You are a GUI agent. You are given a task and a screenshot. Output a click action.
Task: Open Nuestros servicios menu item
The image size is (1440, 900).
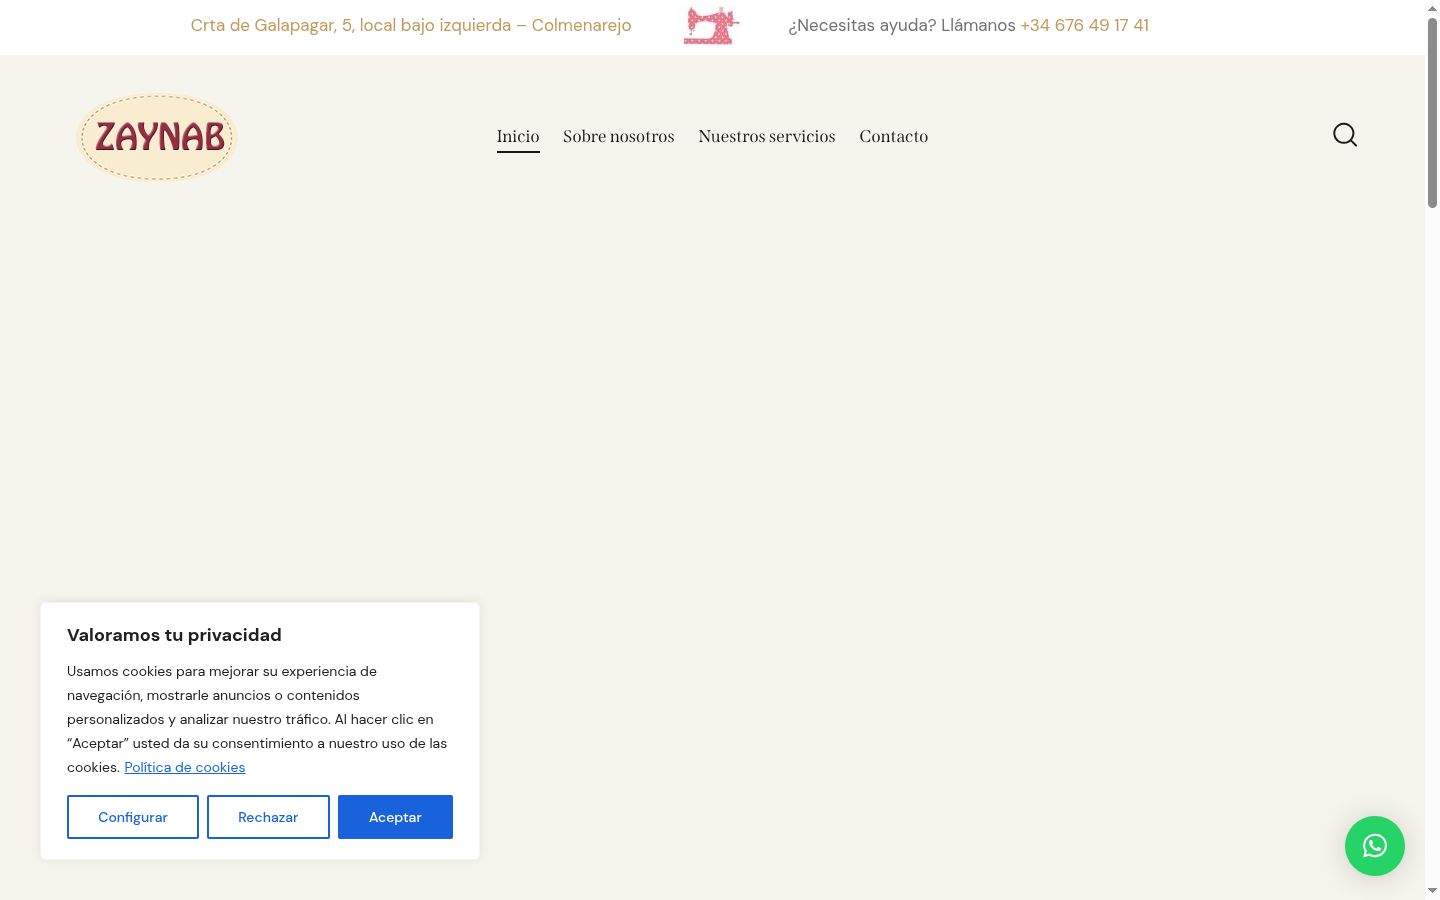pos(767,136)
